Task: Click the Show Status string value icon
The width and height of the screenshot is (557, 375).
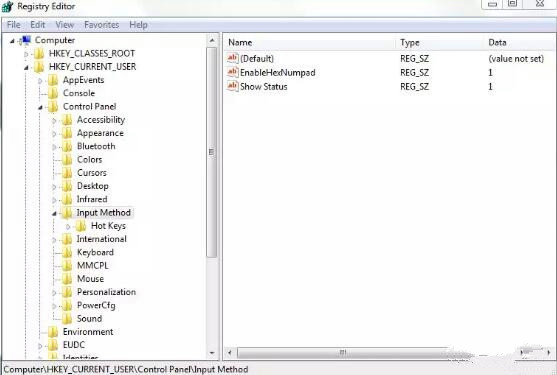Action: pyautogui.click(x=233, y=86)
